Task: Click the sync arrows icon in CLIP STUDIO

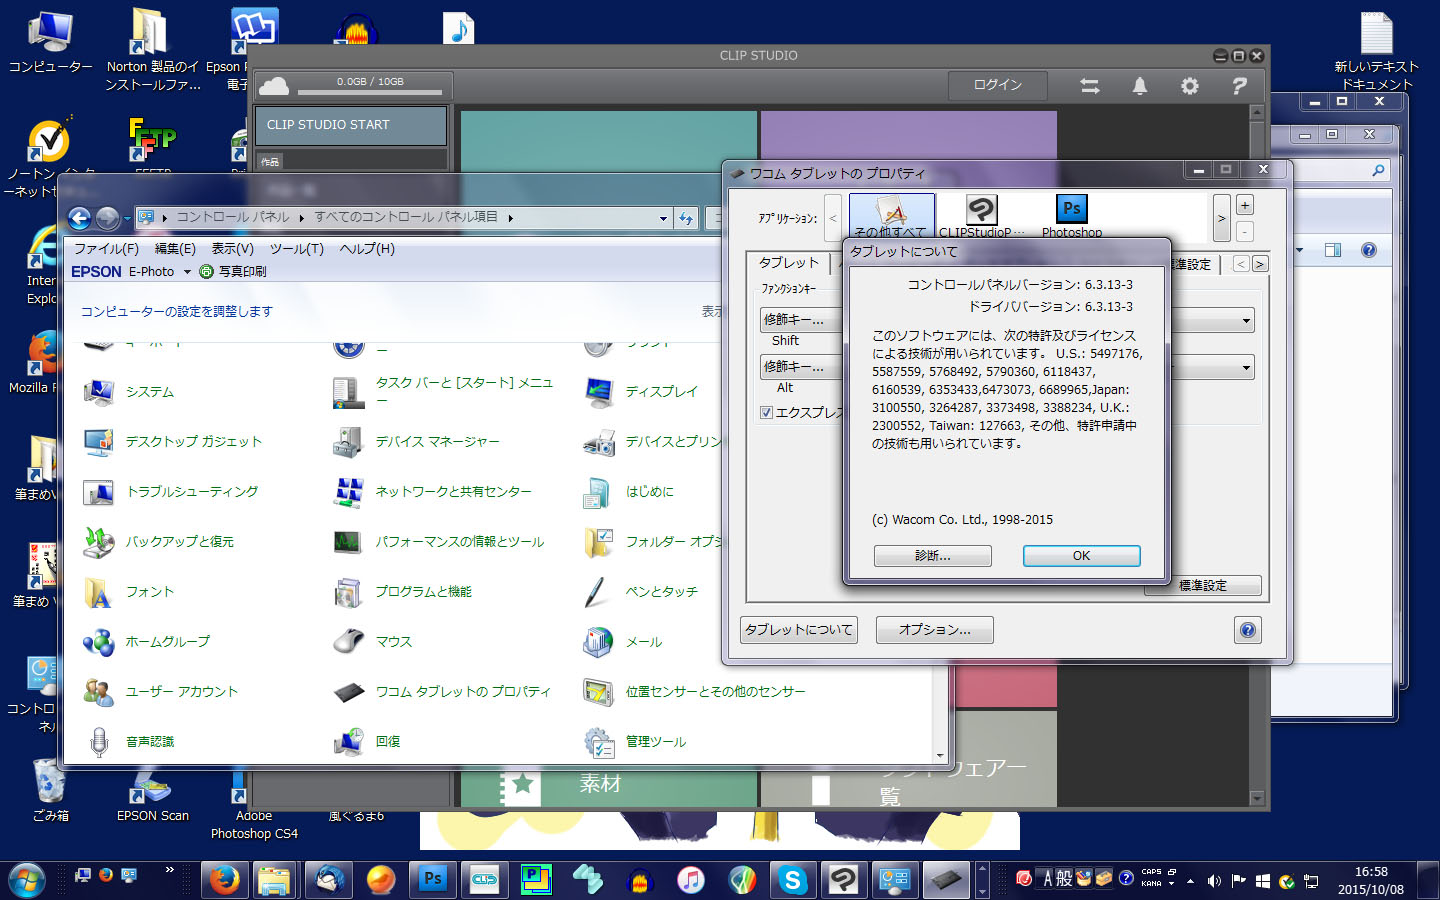Action: tap(1090, 86)
